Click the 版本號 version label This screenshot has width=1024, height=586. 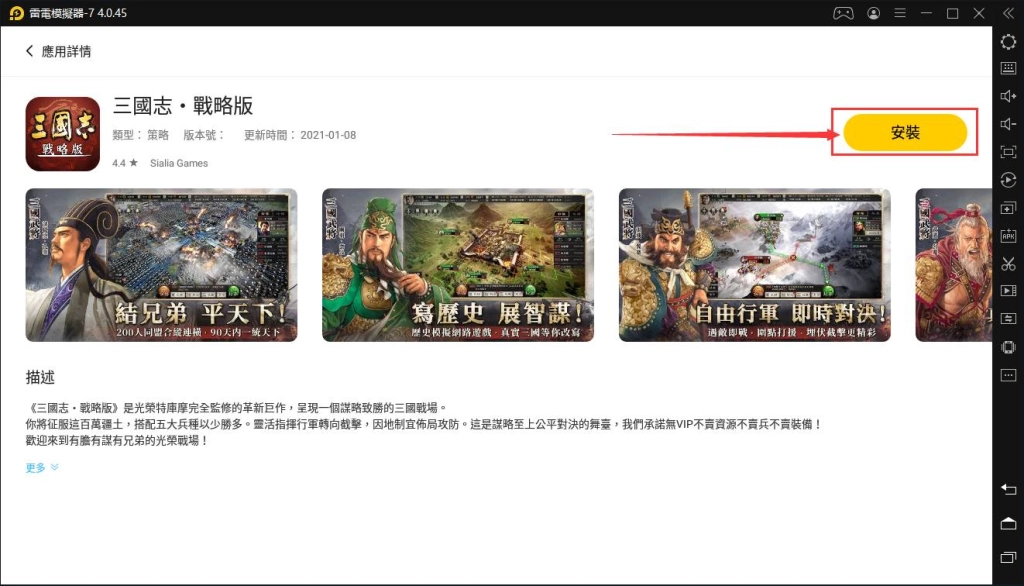coord(203,135)
